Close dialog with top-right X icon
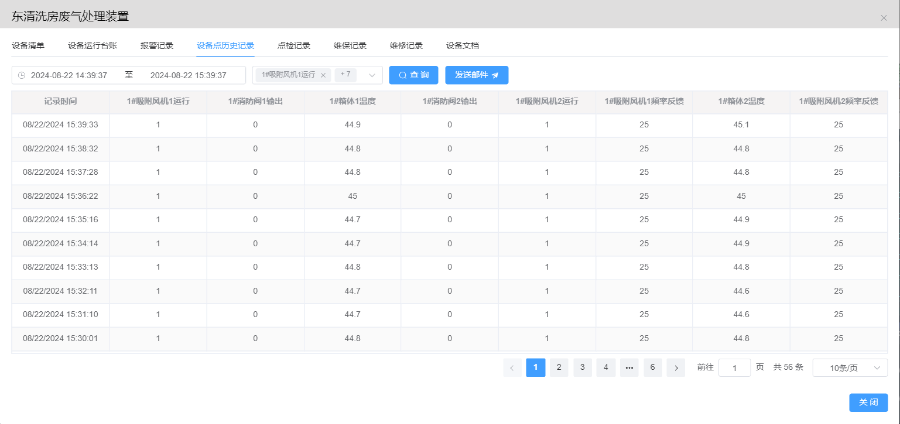This screenshot has width=900, height=424. (883, 18)
